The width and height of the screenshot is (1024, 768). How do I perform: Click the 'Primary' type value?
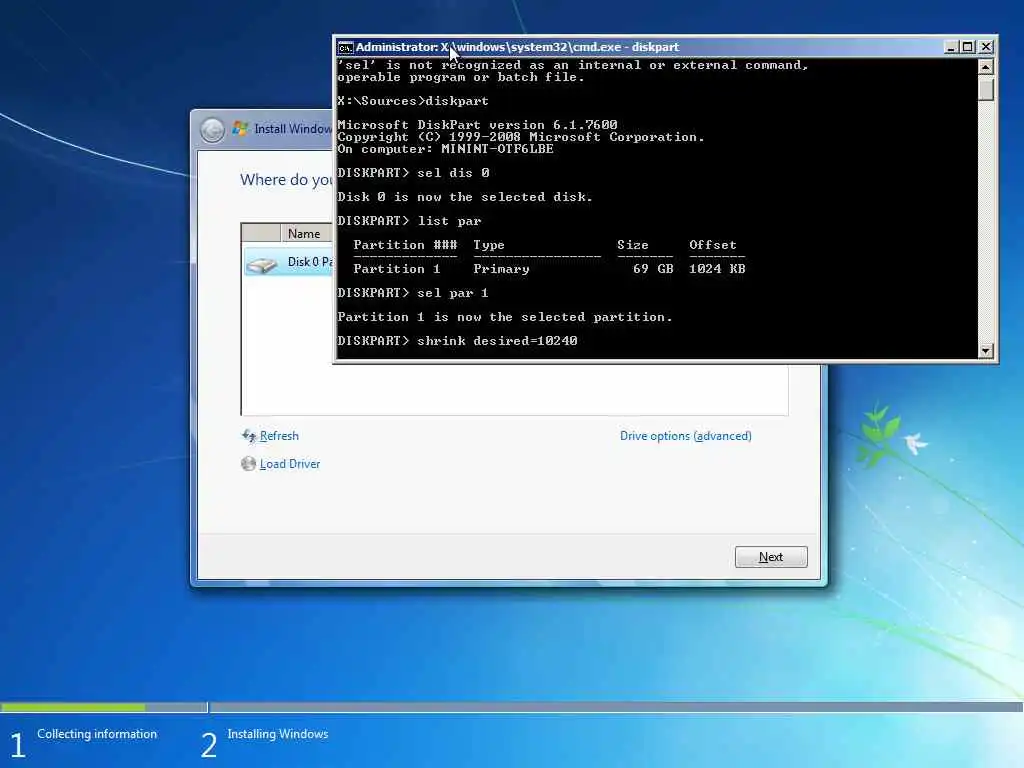(x=502, y=269)
